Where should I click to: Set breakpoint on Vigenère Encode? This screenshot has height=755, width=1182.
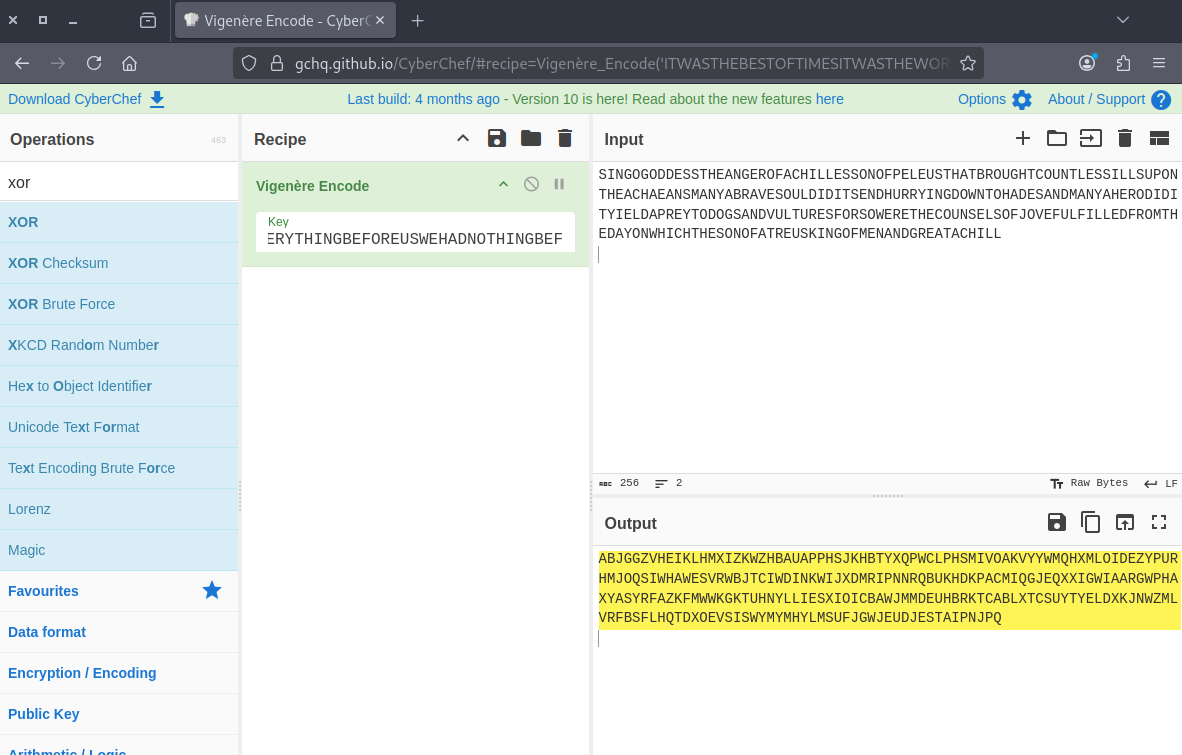click(x=559, y=184)
